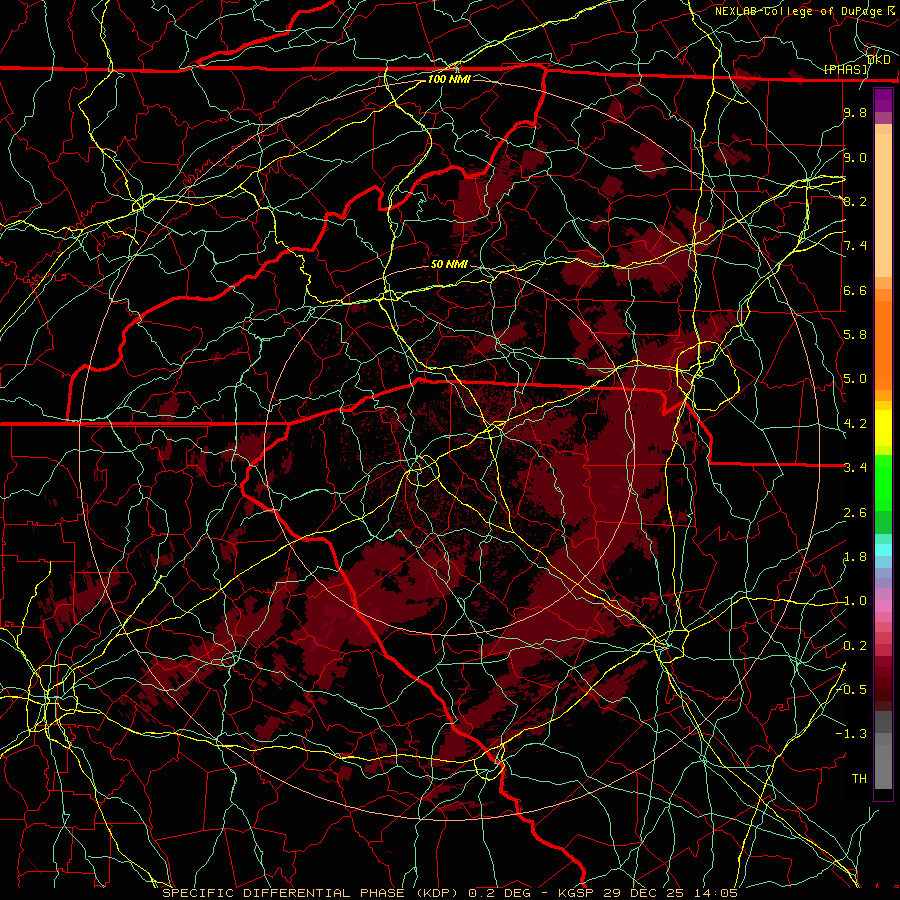Click the -1.3 scale value
The width and height of the screenshot is (900, 900).
(851, 734)
